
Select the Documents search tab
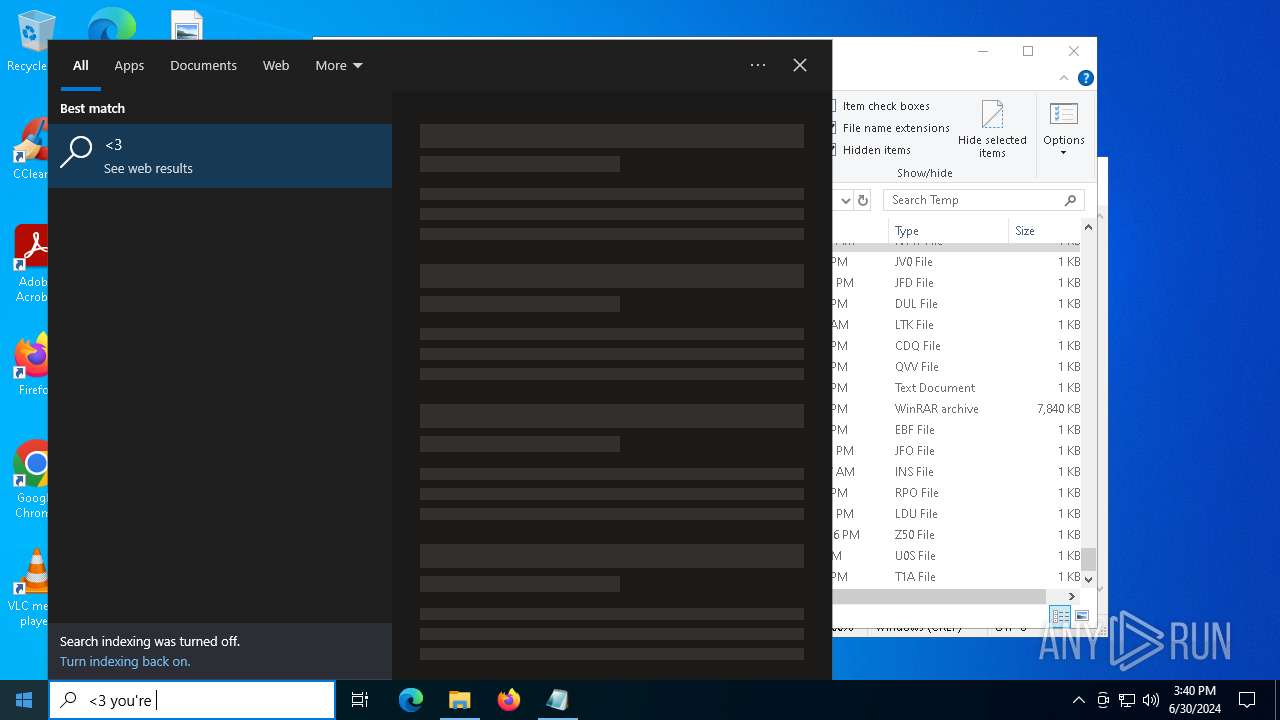[x=203, y=65]
